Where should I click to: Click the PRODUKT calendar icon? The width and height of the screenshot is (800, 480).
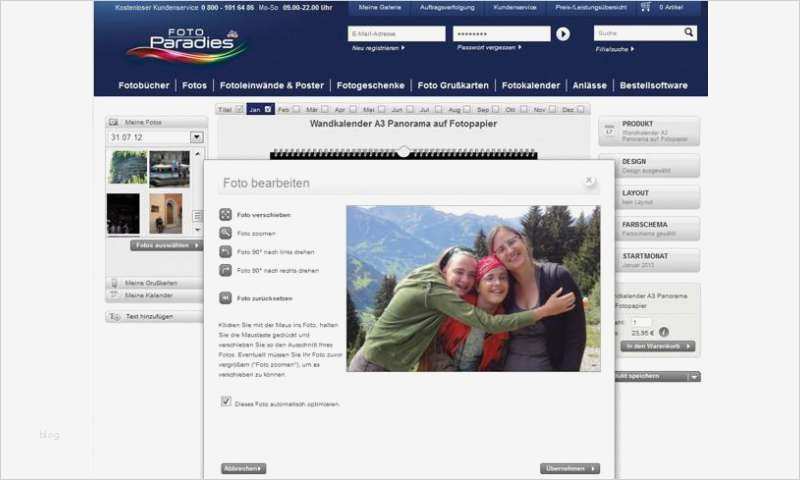609,130
